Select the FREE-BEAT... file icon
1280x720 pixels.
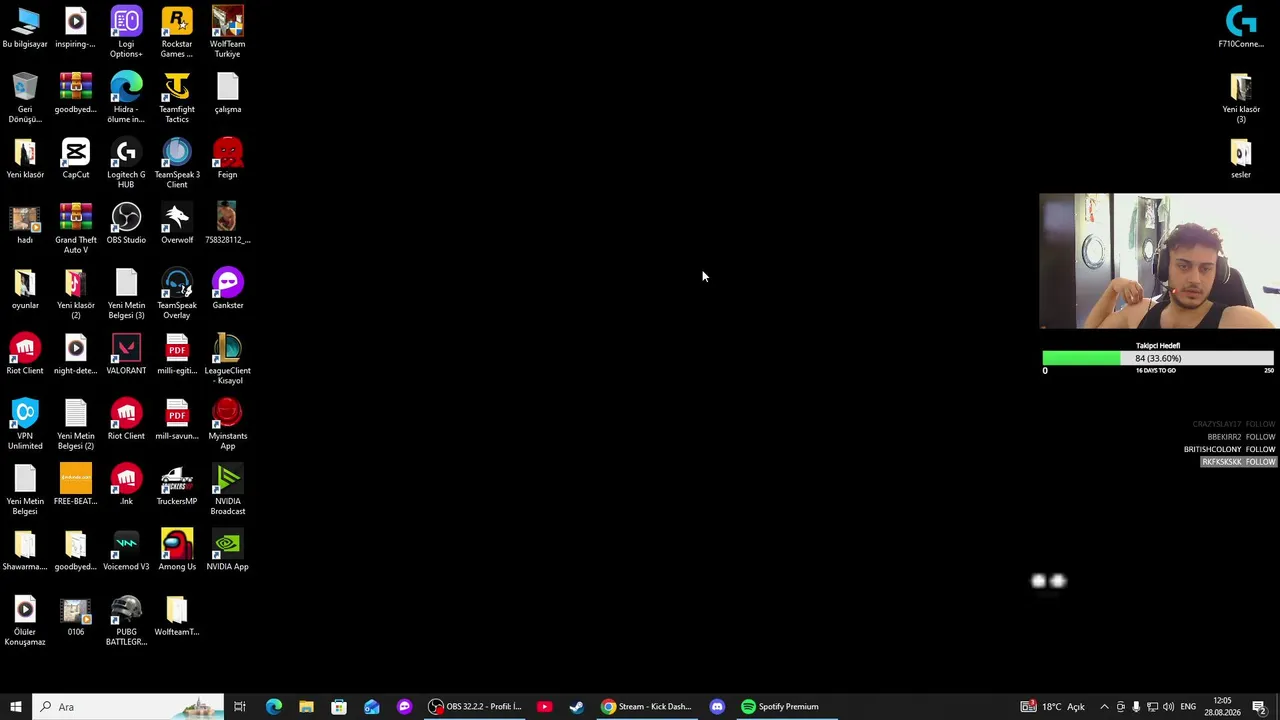pyautogui.click(x=76, y=486)
